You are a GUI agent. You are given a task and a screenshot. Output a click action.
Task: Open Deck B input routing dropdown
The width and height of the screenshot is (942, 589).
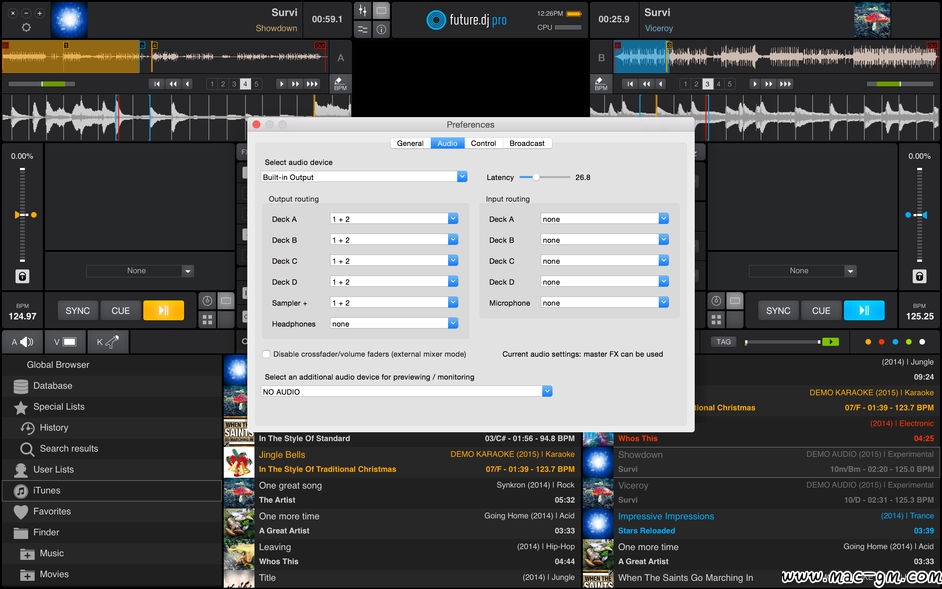click(x=604, y=240)
